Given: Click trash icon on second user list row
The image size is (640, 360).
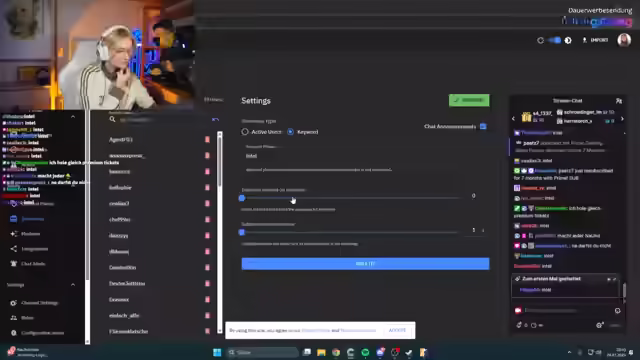Looking at the screenshot, I should pos(207,156).
